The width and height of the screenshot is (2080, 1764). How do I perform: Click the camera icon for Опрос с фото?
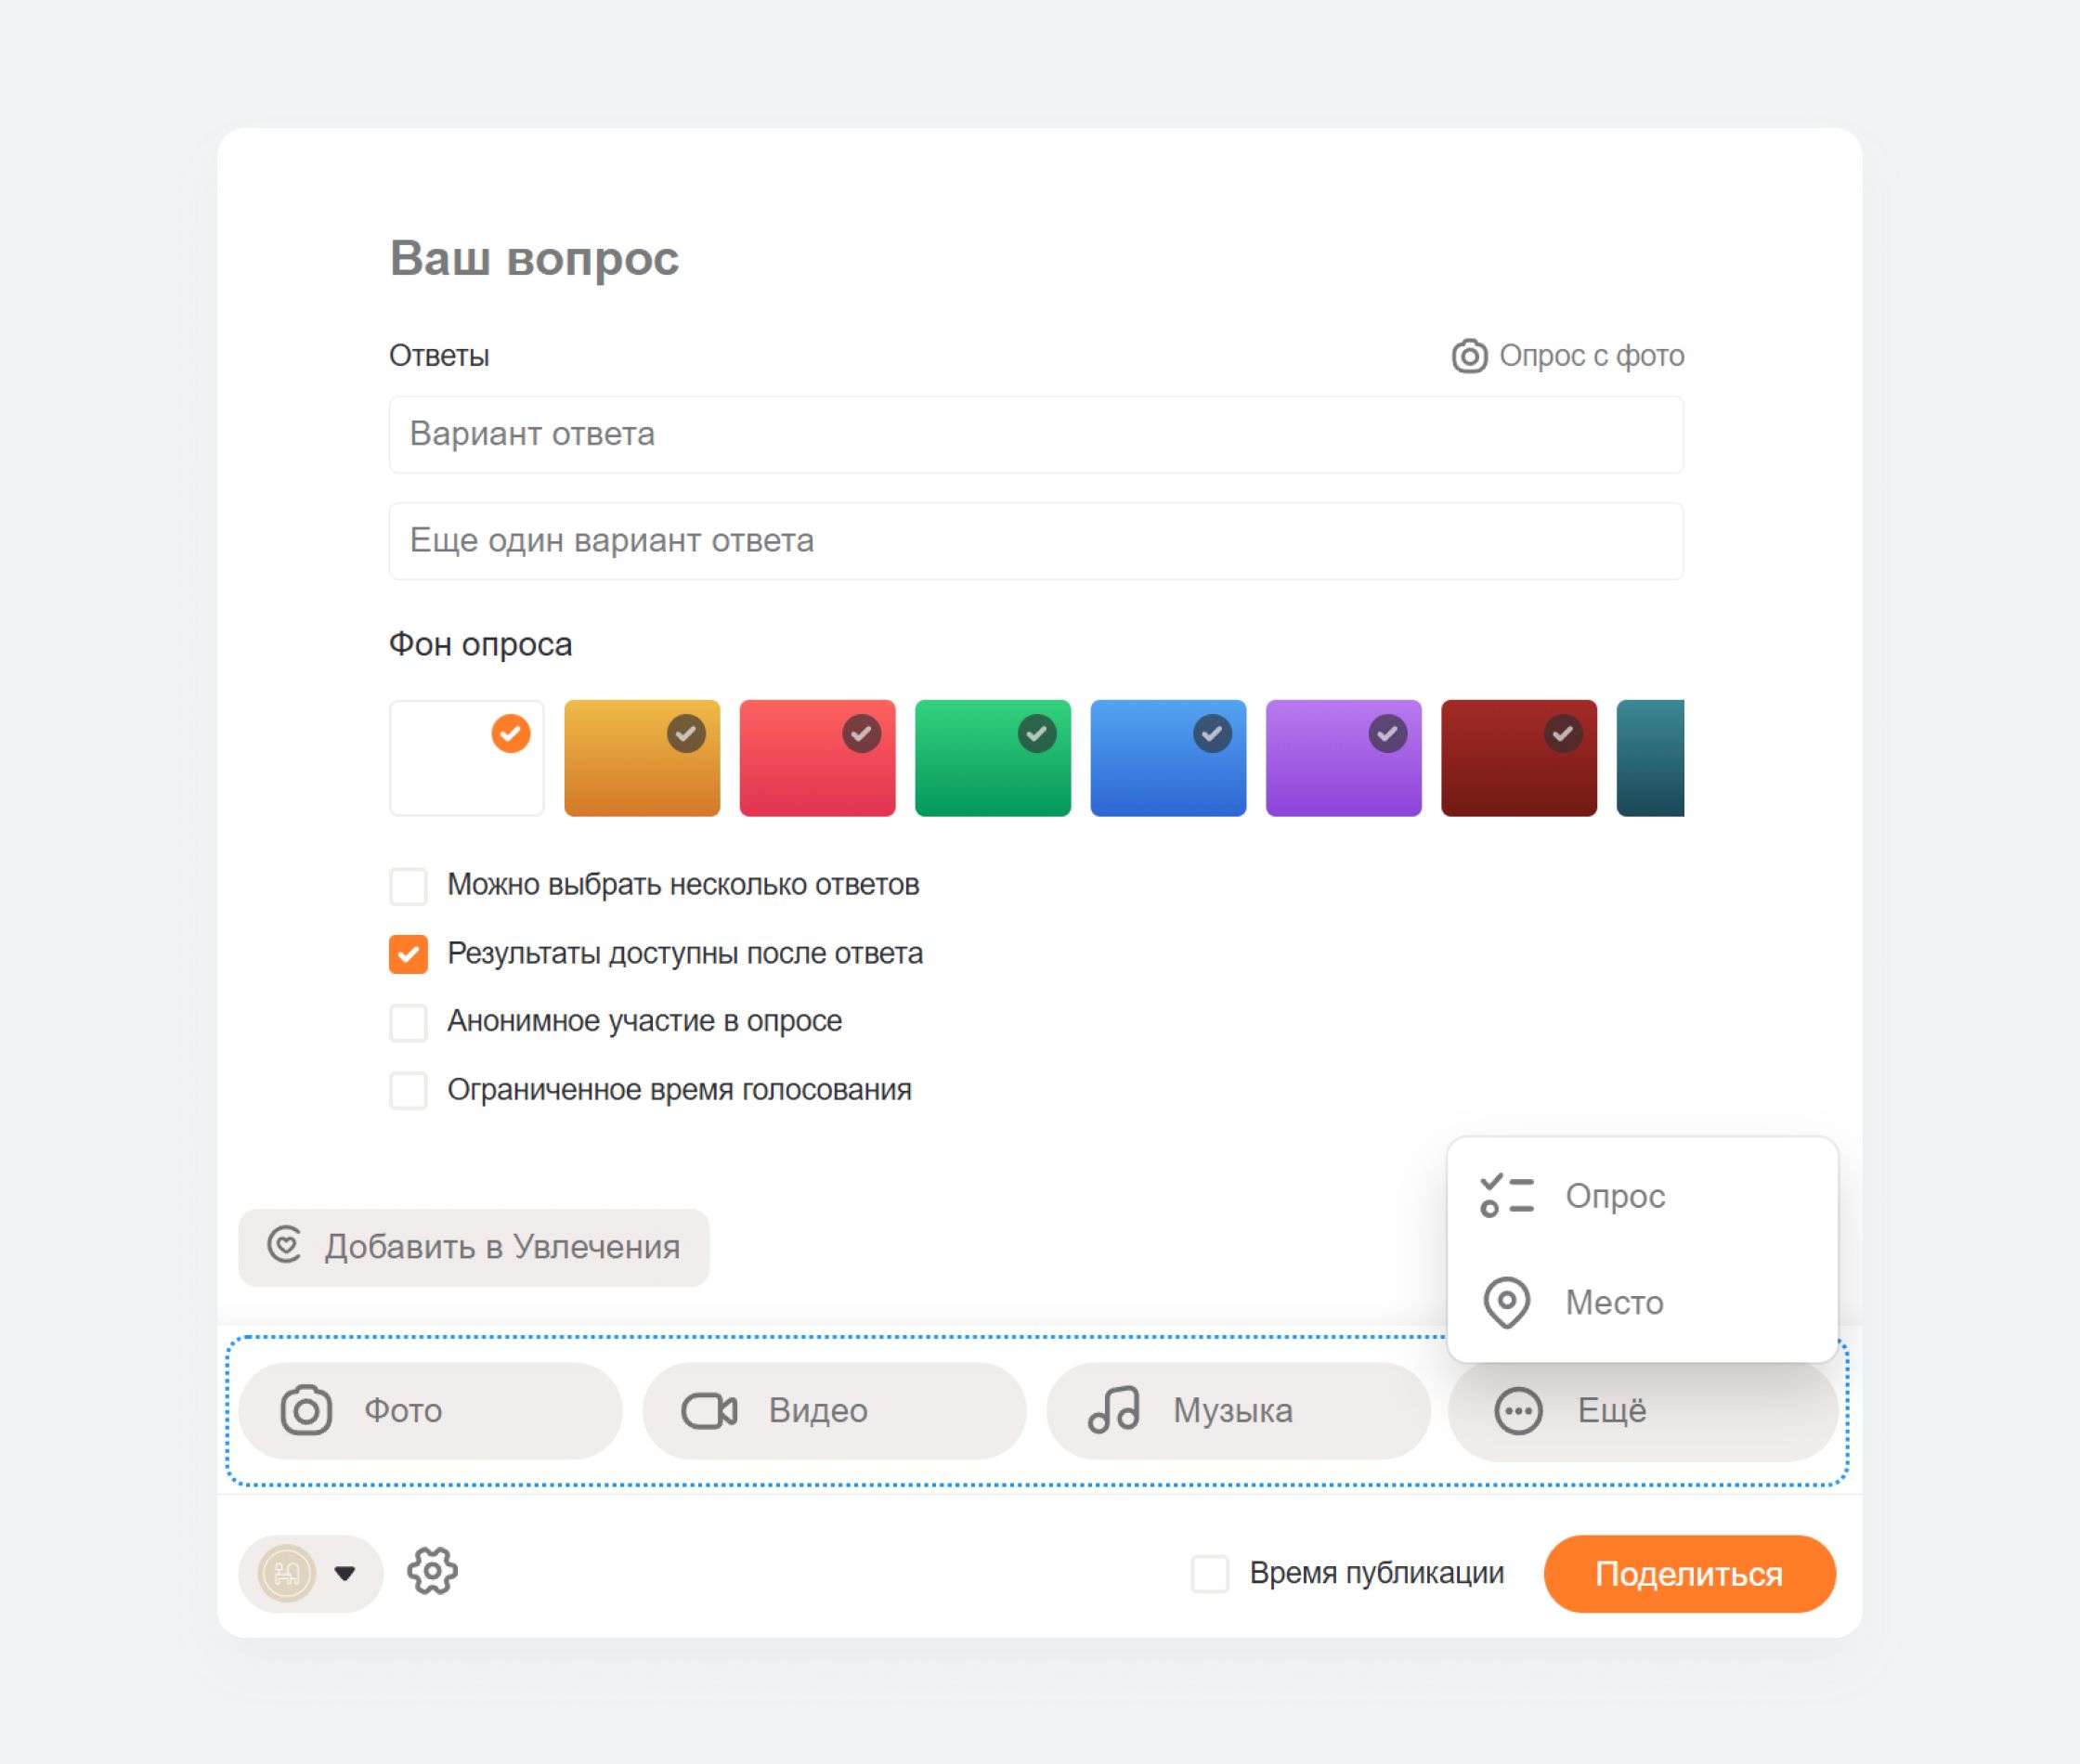pos(1469,356)
